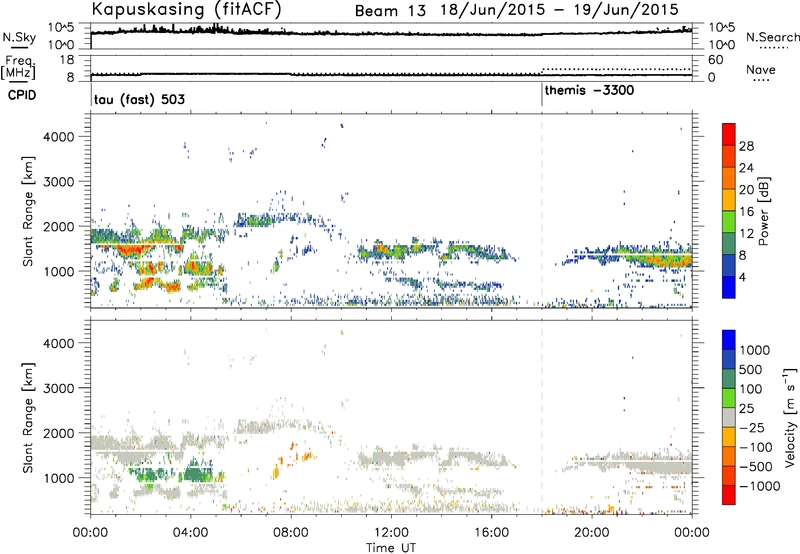This screenshot has width=800, height=554.
Task: Click the yellow 16–20 dB Power colorbar segment
Action: [729, 199]
